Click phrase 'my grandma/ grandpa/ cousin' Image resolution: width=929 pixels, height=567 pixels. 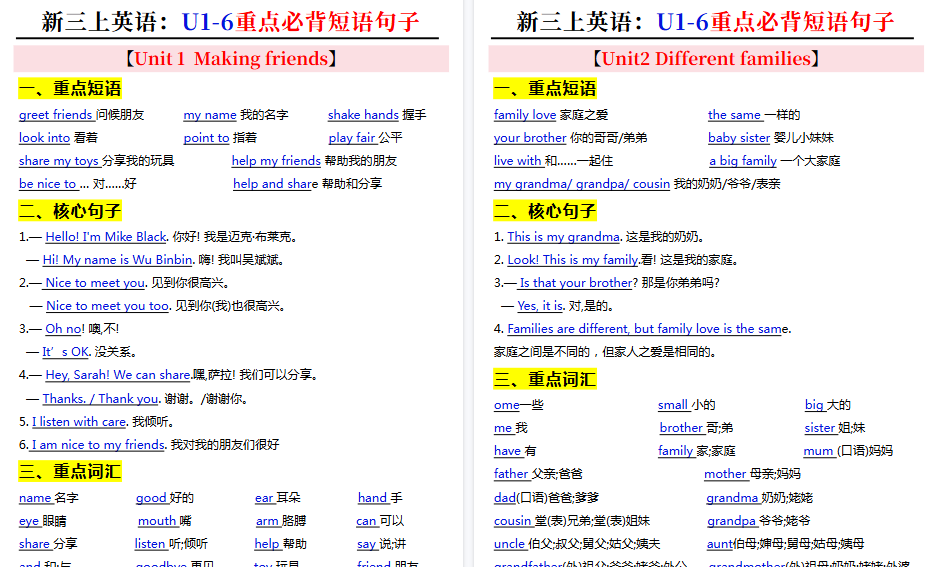pos(582,184)
